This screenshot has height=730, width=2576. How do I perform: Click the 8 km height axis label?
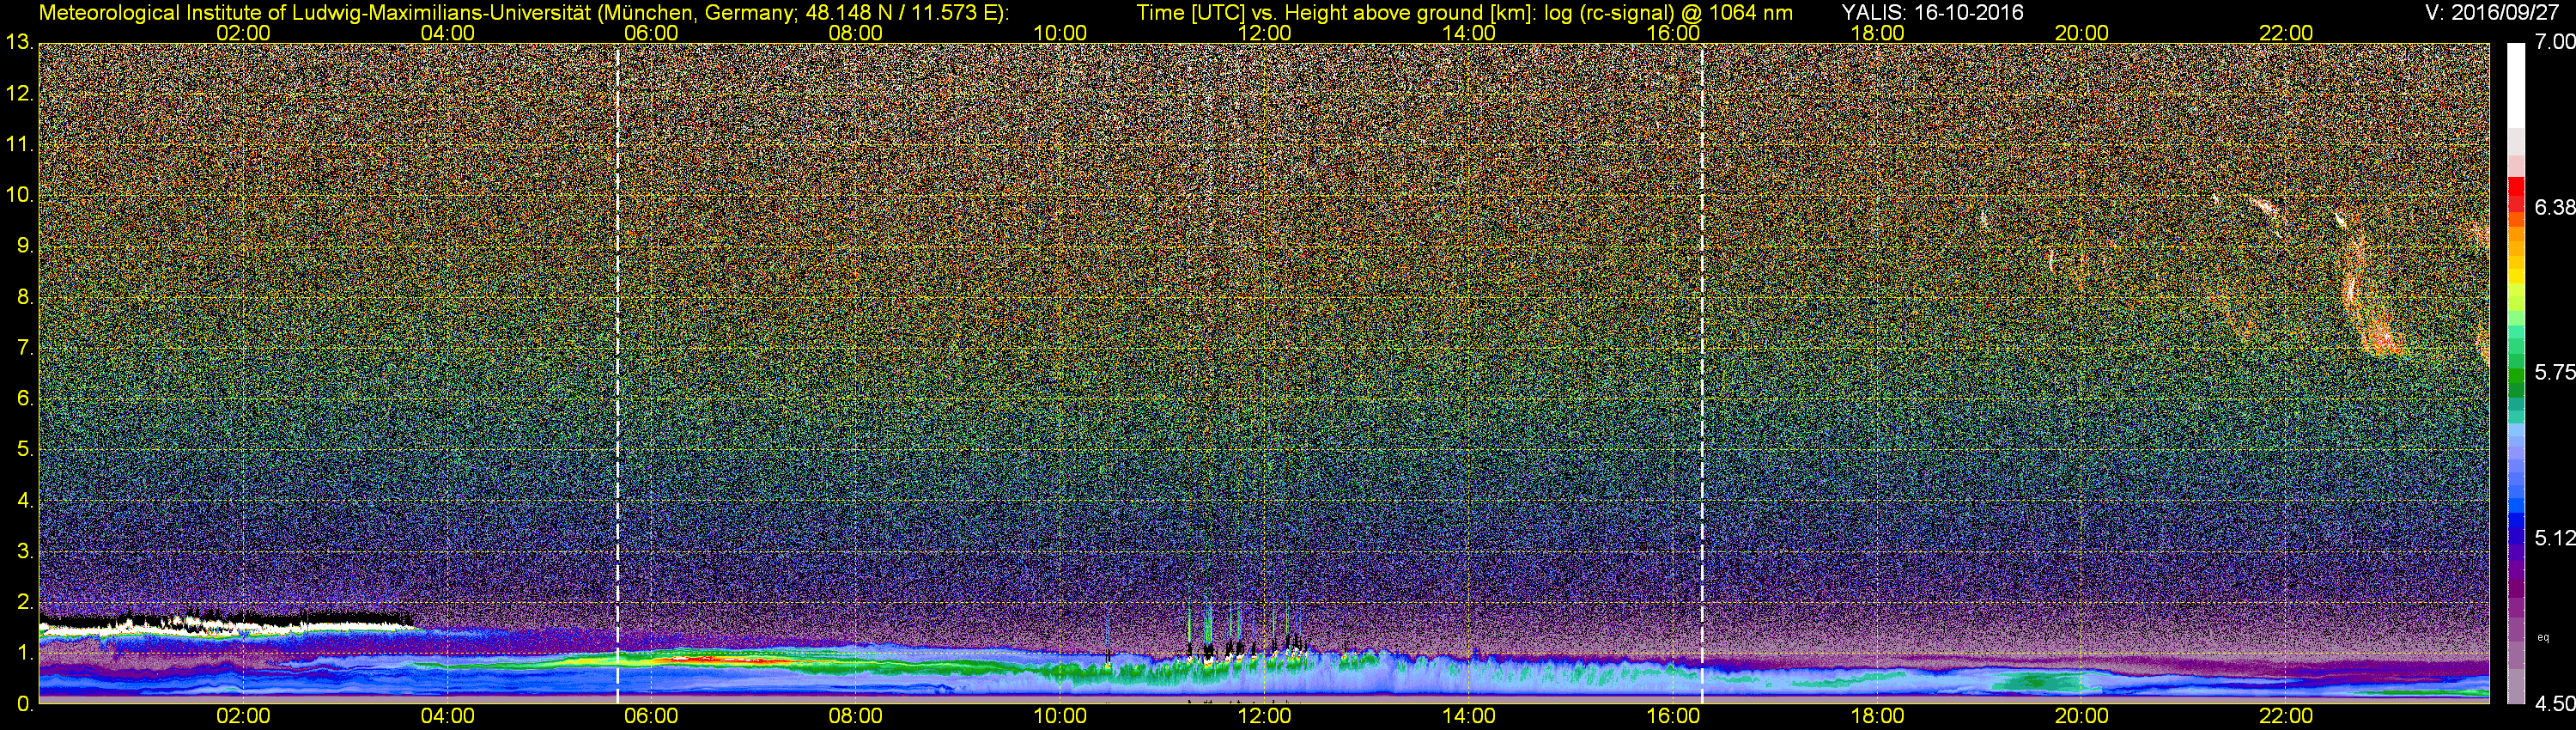point(25,298)
